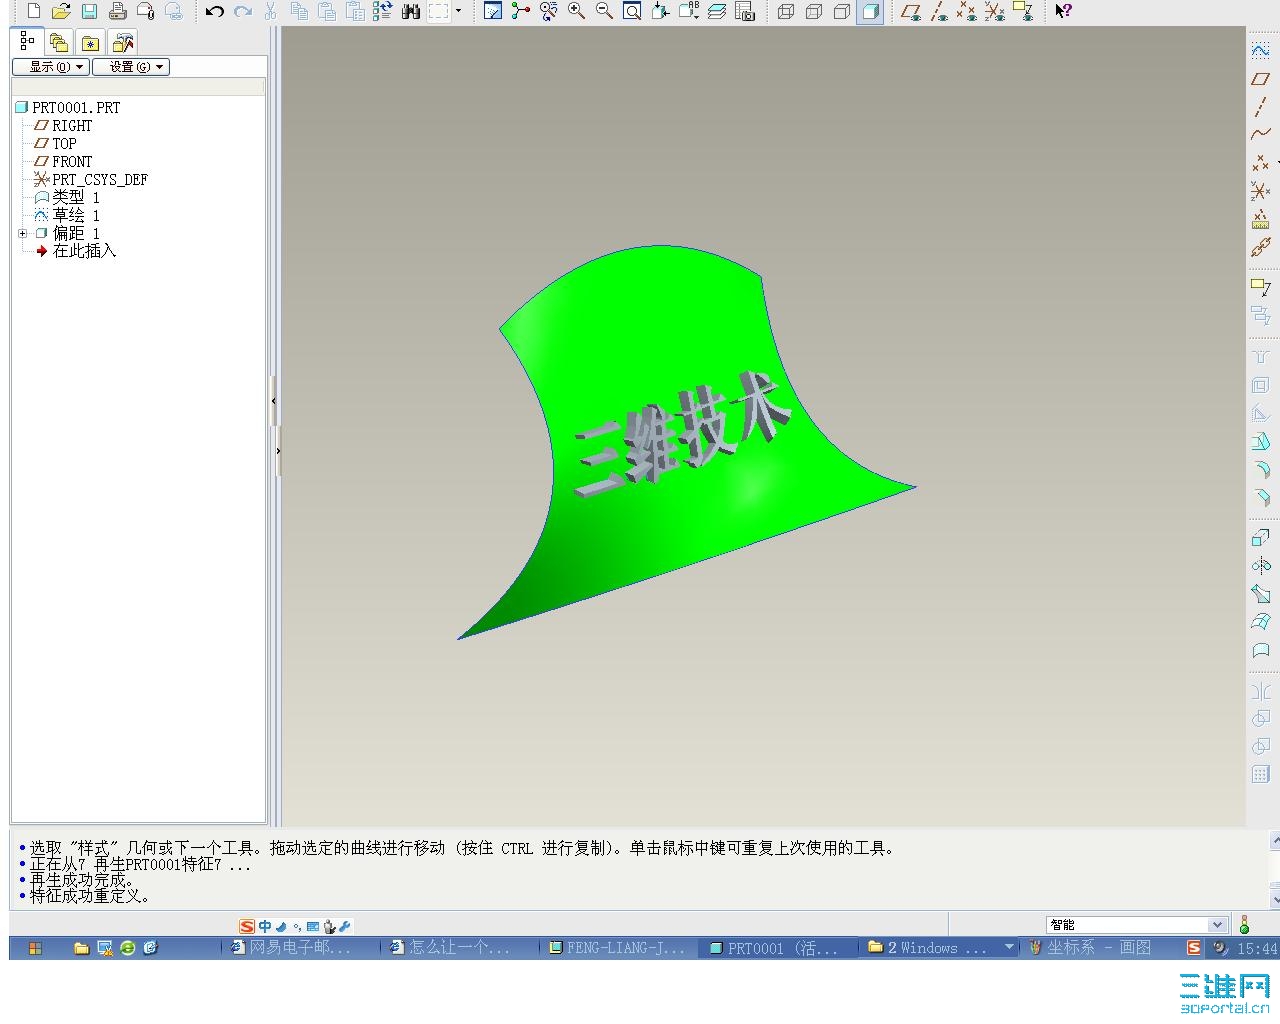Open the View Manager icon
This screenshot has width=1280, height=1024.
[x=744, y=11]
